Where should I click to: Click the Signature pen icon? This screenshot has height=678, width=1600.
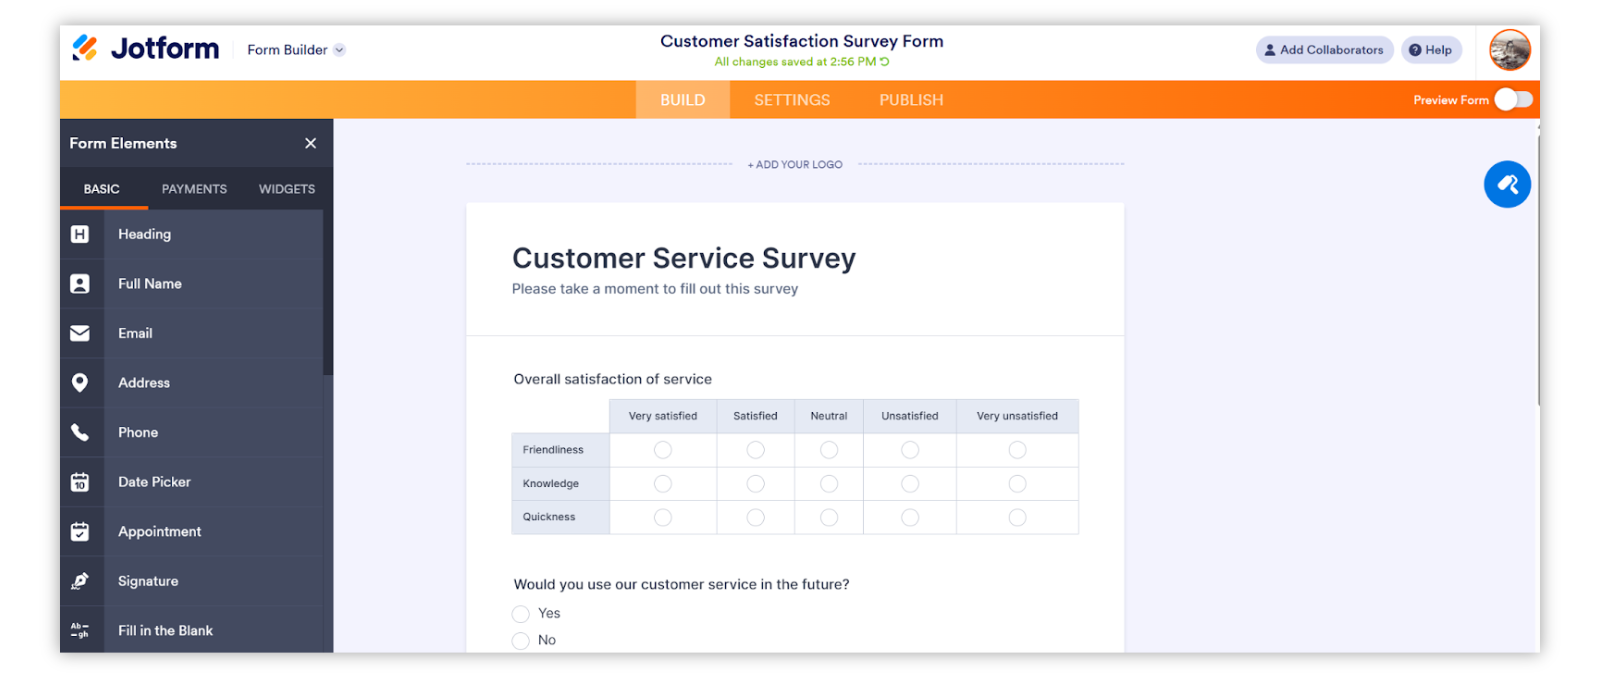80,581
